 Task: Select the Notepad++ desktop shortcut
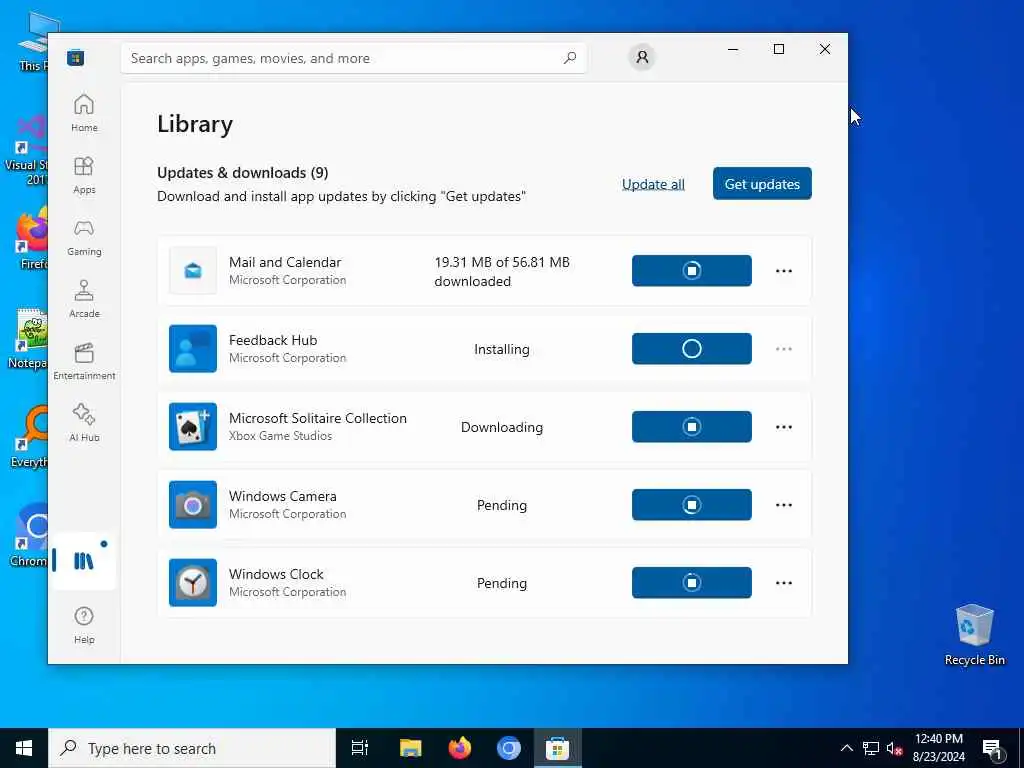[x=29, y=338]
